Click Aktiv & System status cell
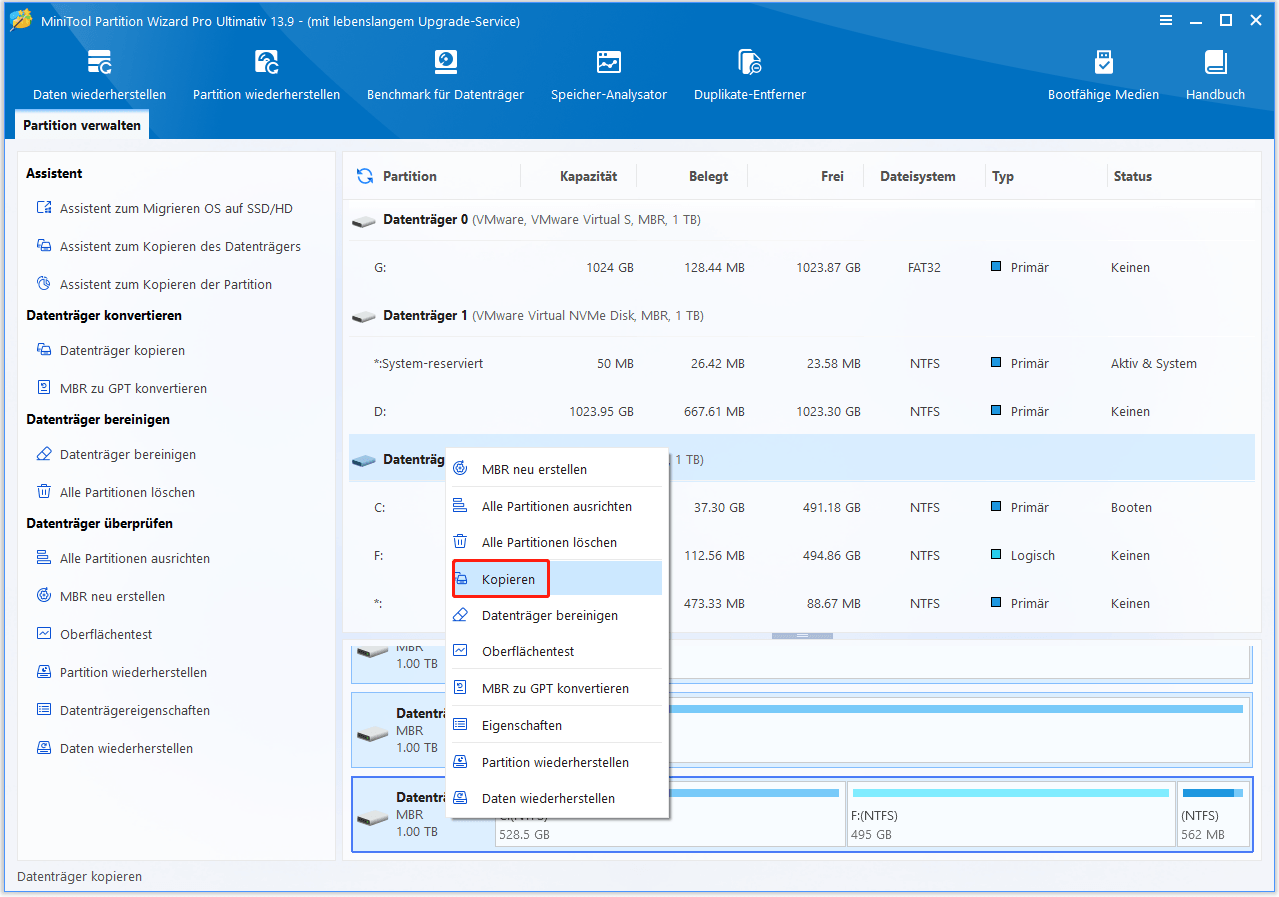Image resolution: width=1279 pixels, height=897 pixels. click(x=1153, y=363)
